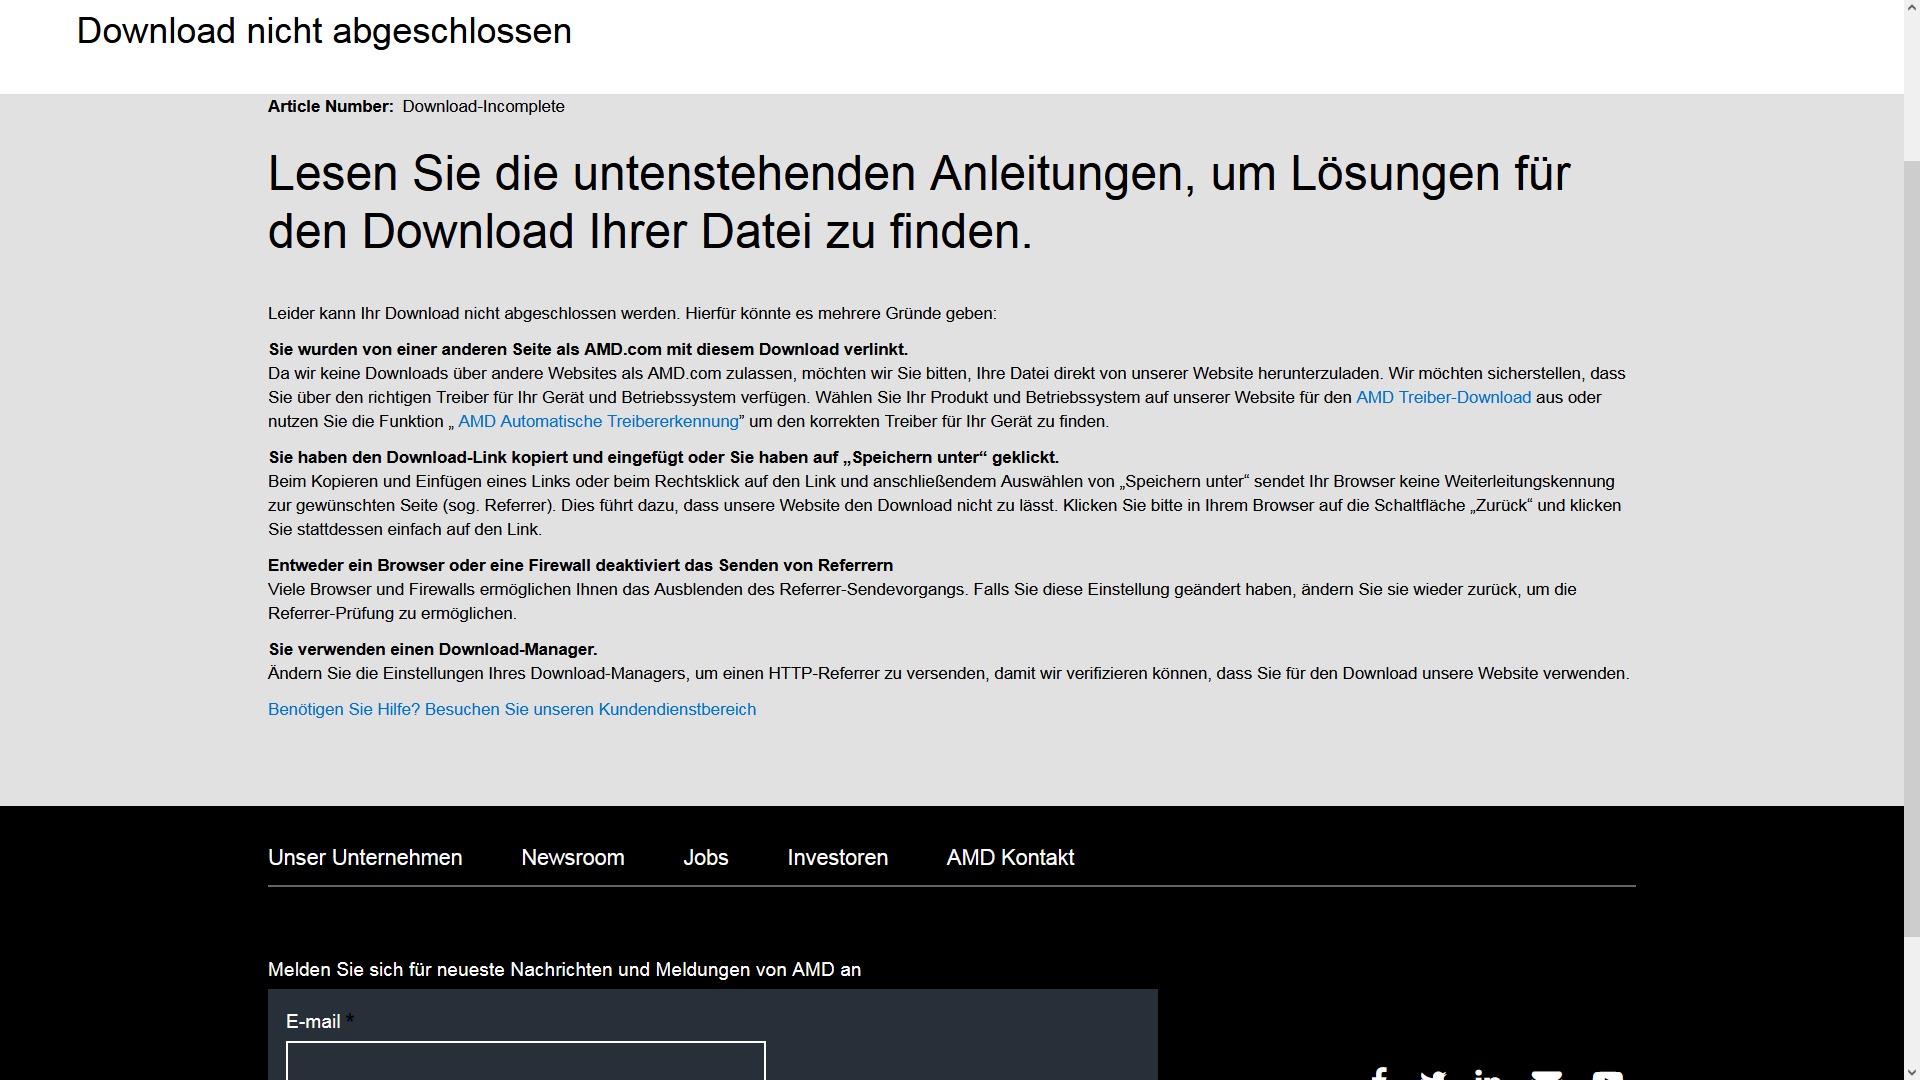Open AMD Kontakt footer item
The image size is (1920, 1080).
[x=1010, y=857]
